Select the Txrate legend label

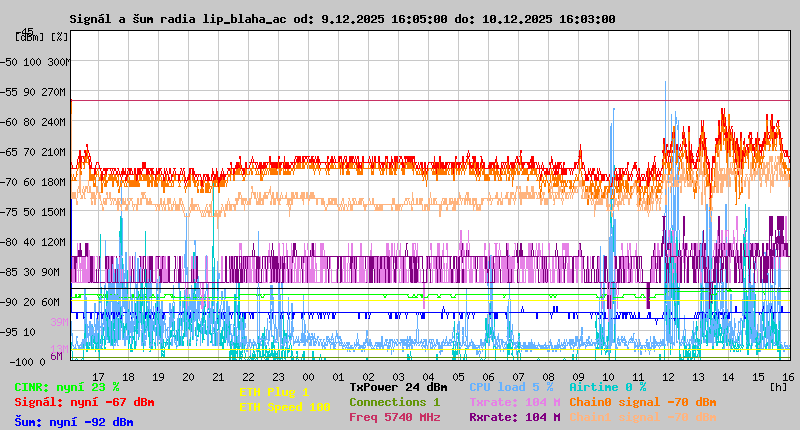(514, 402)
